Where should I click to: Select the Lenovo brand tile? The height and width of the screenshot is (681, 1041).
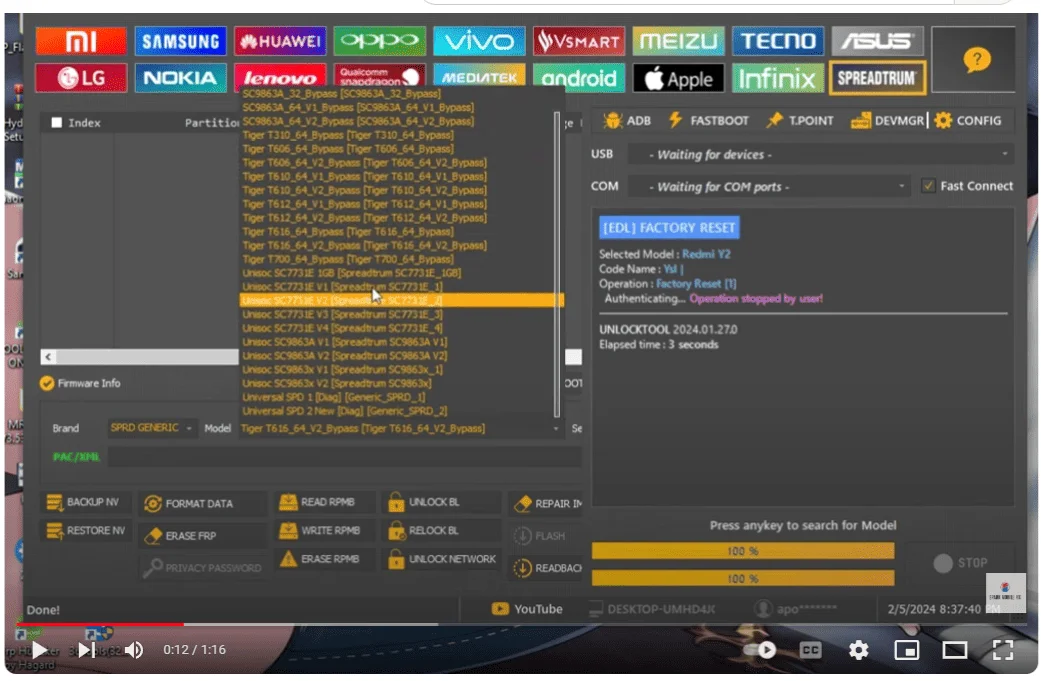coord(280,77)
